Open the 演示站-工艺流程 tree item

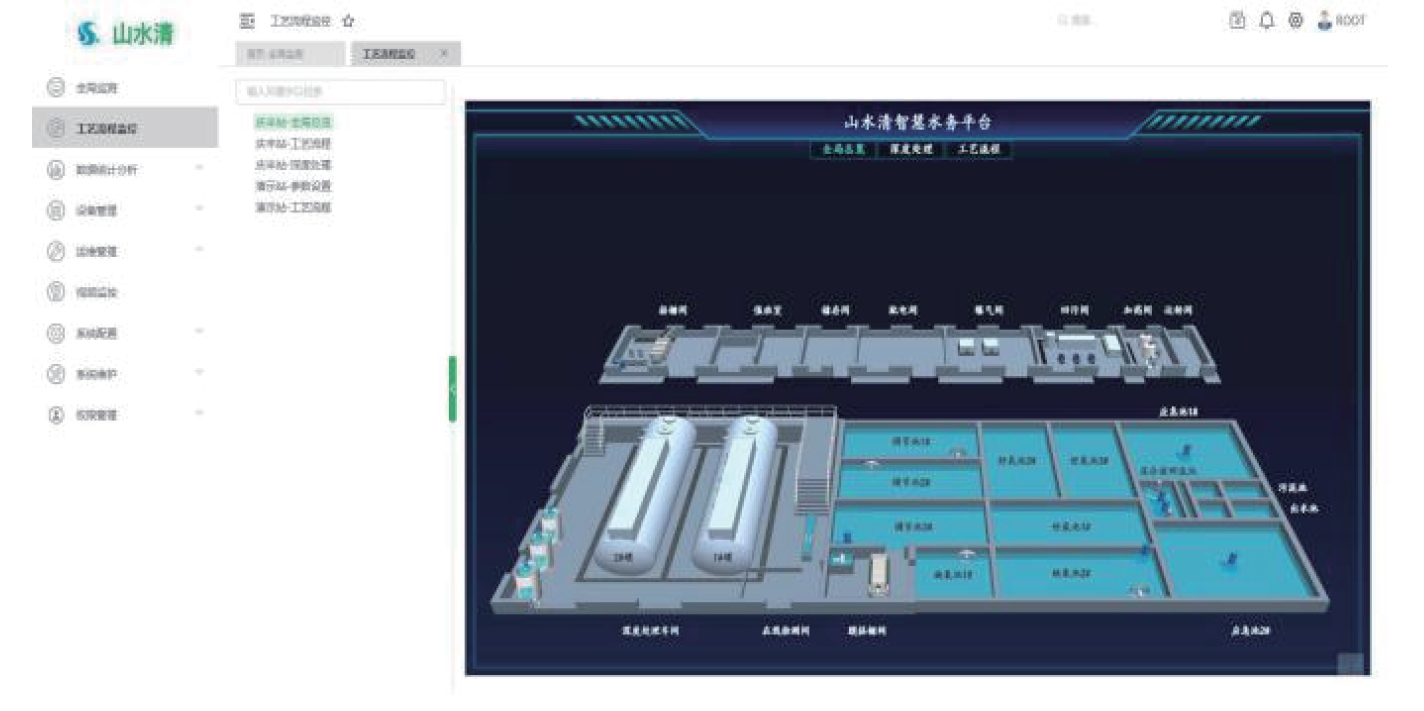[293, 207]
